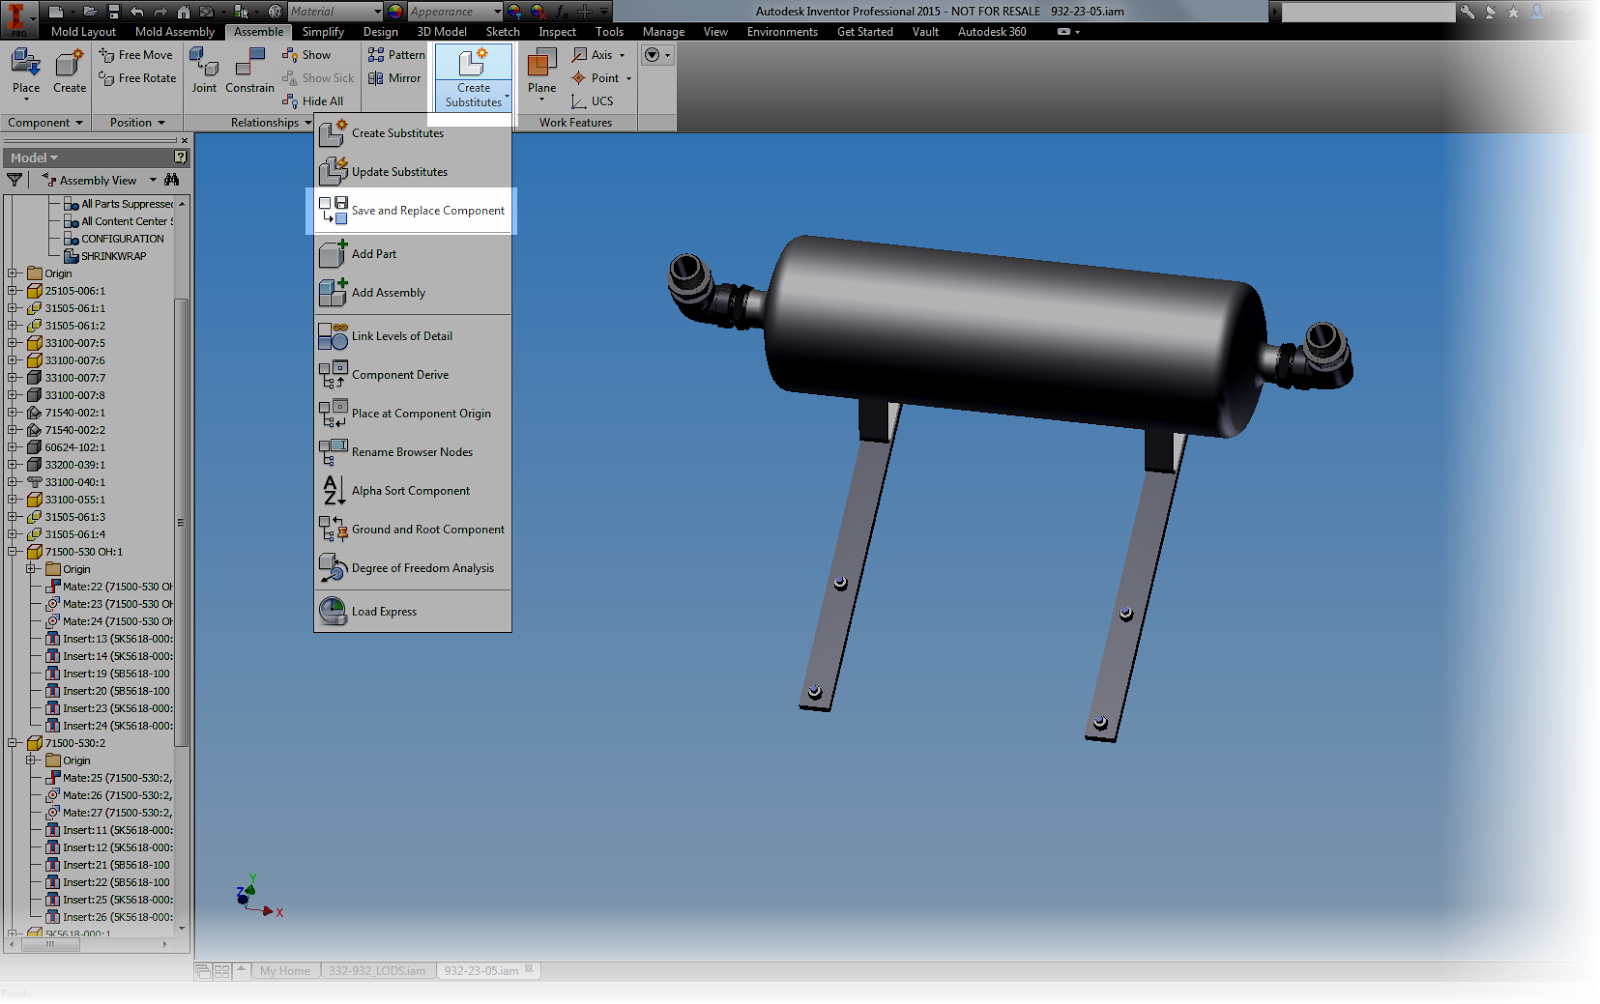Click the Model panel help button
The height and width of the screenshot is (1004, 1600).
click(x=178, y=157)
